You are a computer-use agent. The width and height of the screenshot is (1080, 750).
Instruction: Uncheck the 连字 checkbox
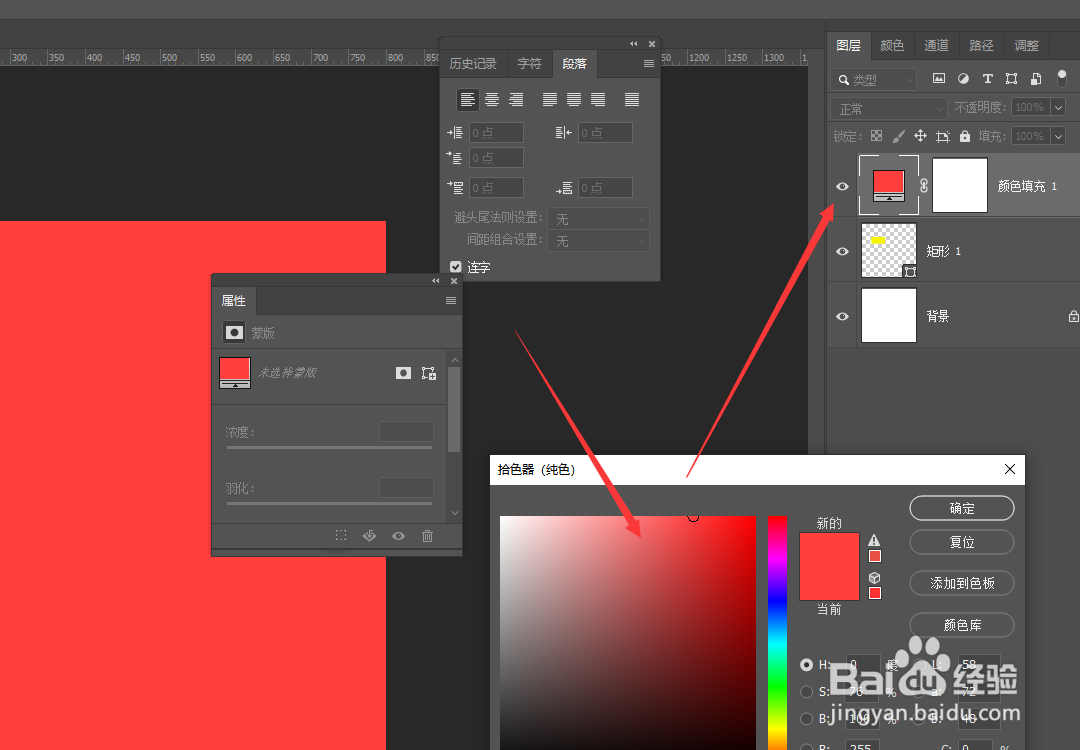(455, 267)
